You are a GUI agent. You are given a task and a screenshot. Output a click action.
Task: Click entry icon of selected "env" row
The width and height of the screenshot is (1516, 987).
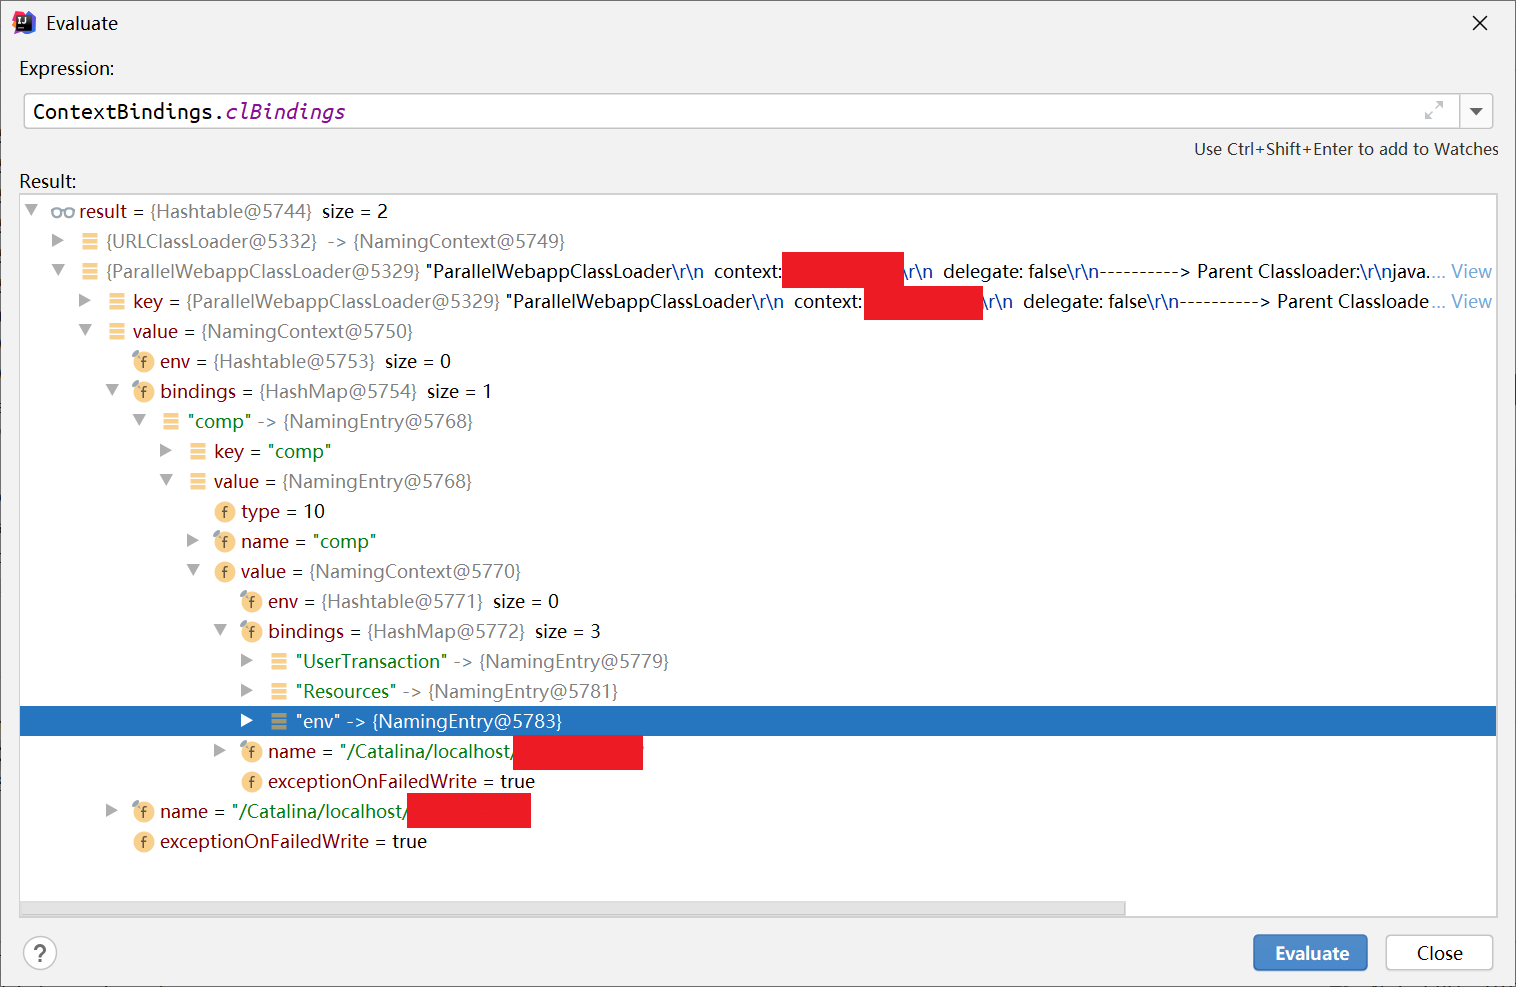[279, 721]
